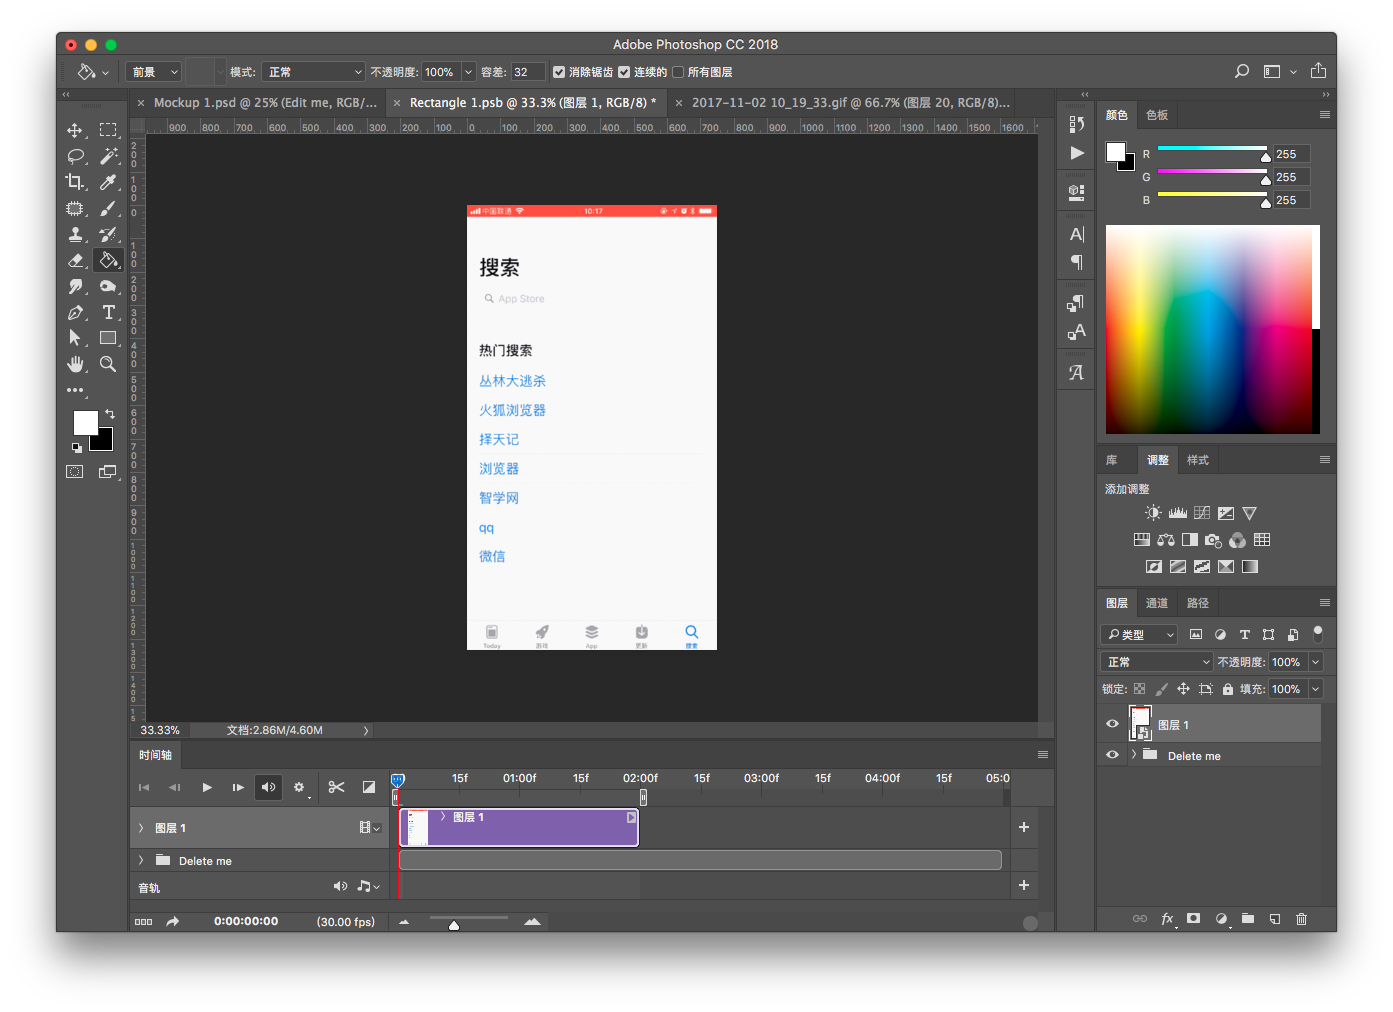This screenshot has height=1012, width=1393.
Task: Click the 容差 tolerance input field
Action: point(527,72)
